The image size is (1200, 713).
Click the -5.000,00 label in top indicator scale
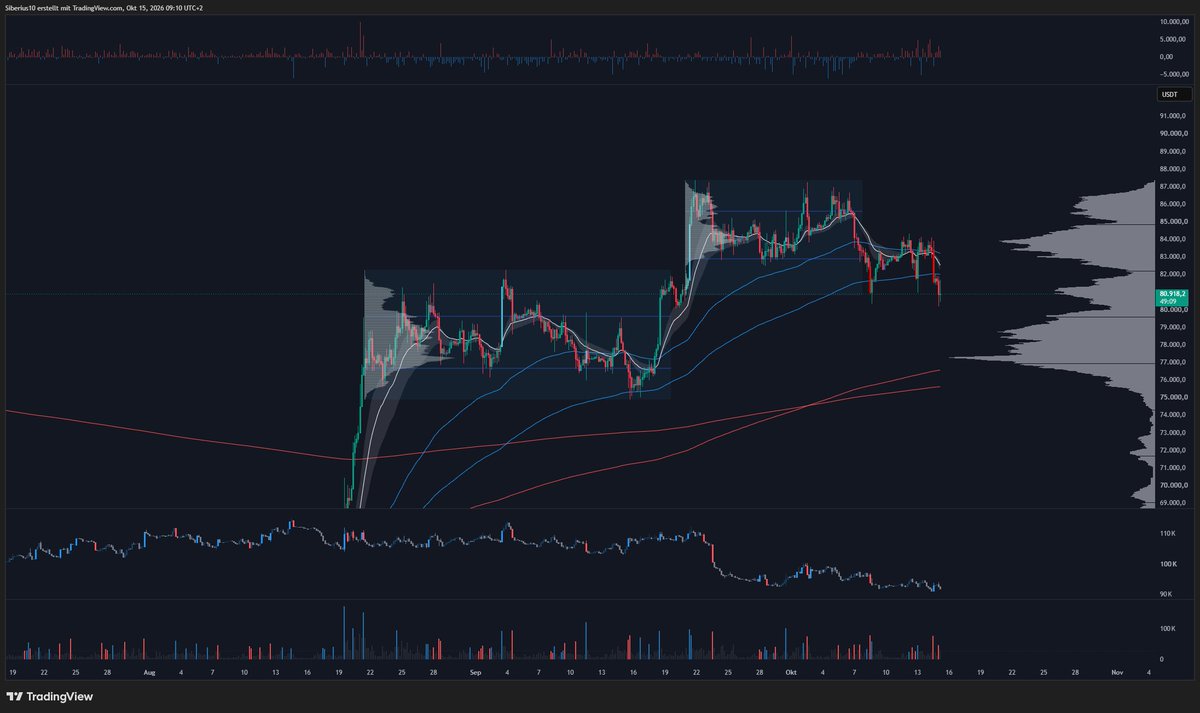point(1175,75)
